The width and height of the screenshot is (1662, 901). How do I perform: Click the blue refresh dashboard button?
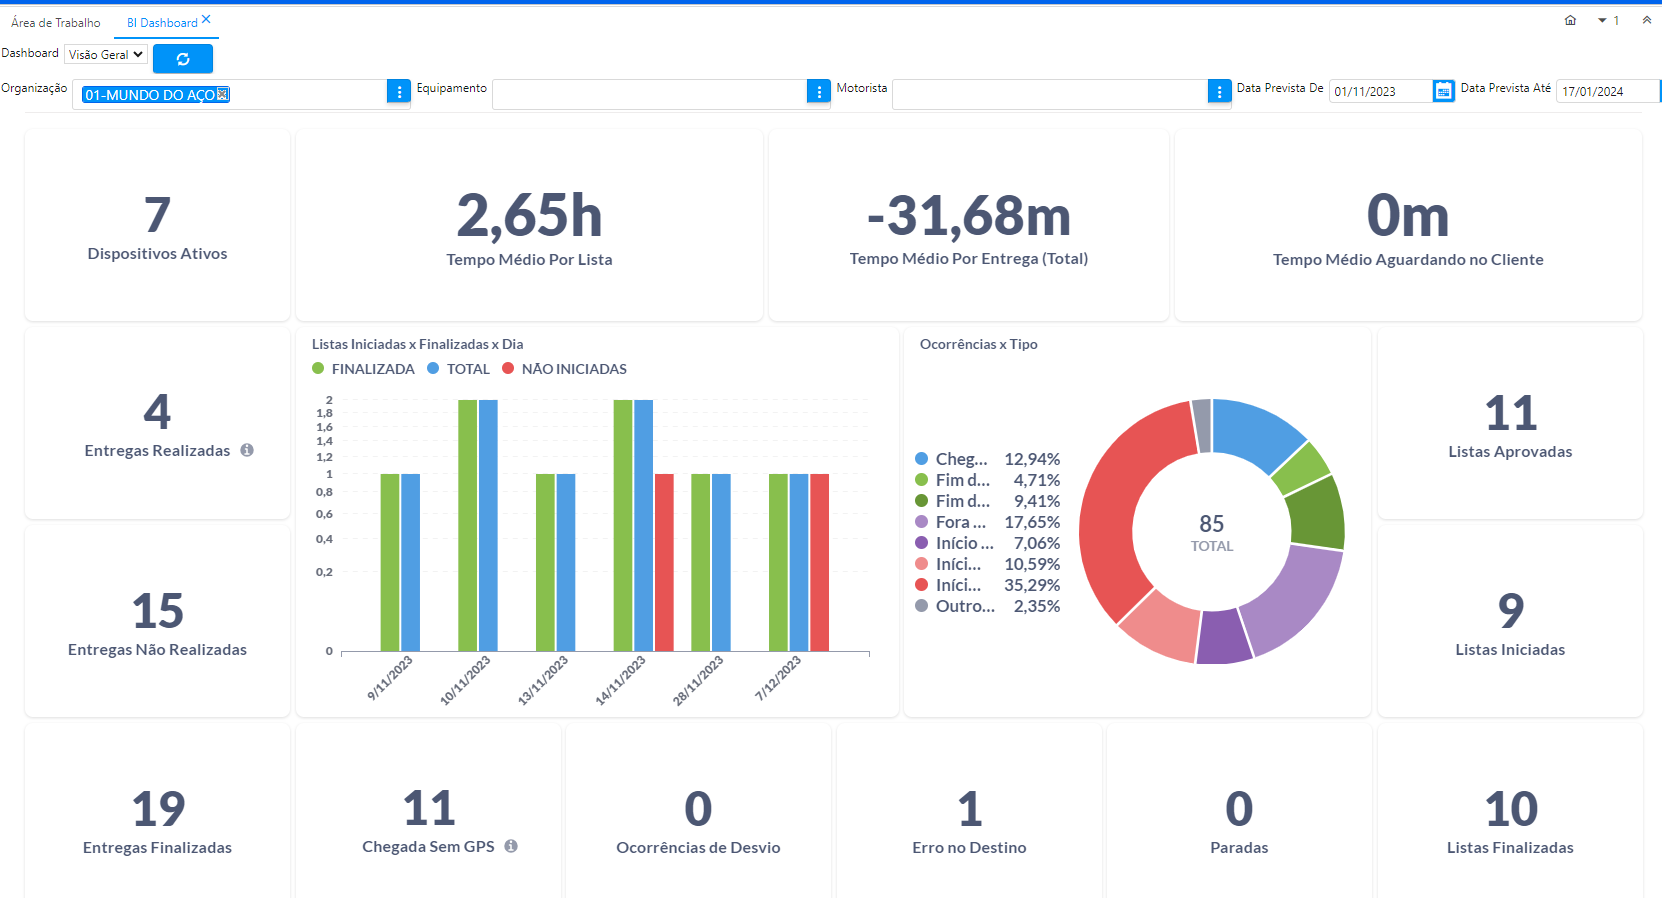point(182,59)
